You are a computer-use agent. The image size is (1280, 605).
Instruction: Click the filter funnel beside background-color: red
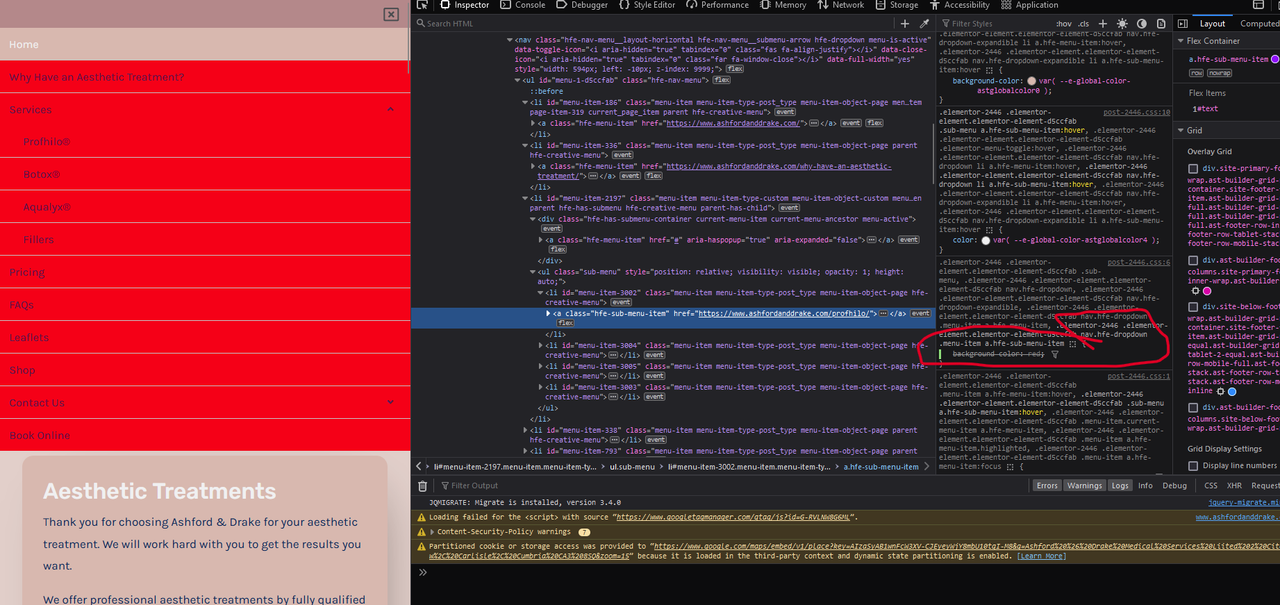tap(1055, 354)
